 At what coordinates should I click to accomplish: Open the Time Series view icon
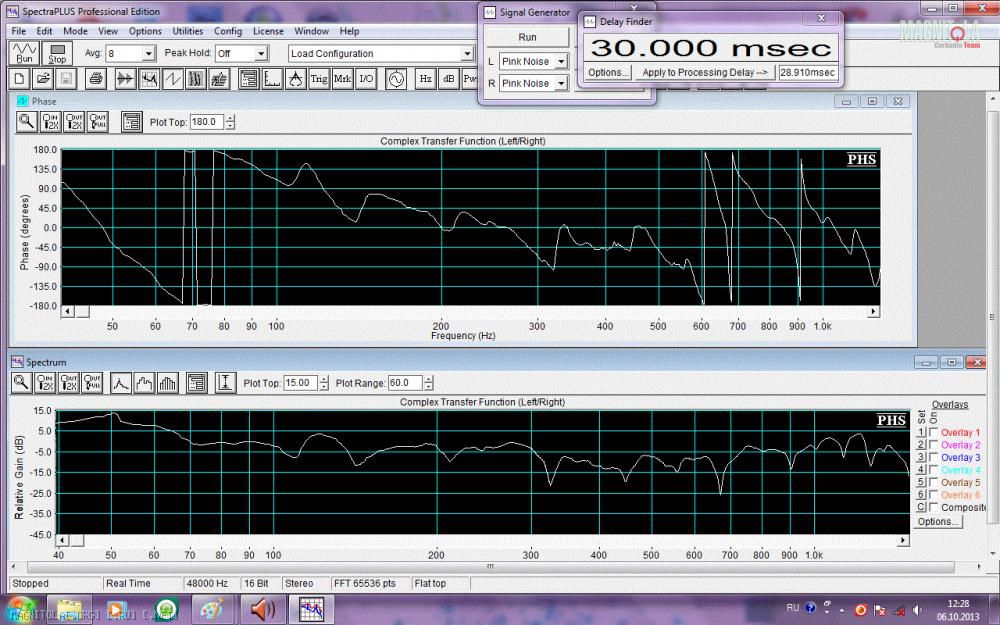(126, 79)
